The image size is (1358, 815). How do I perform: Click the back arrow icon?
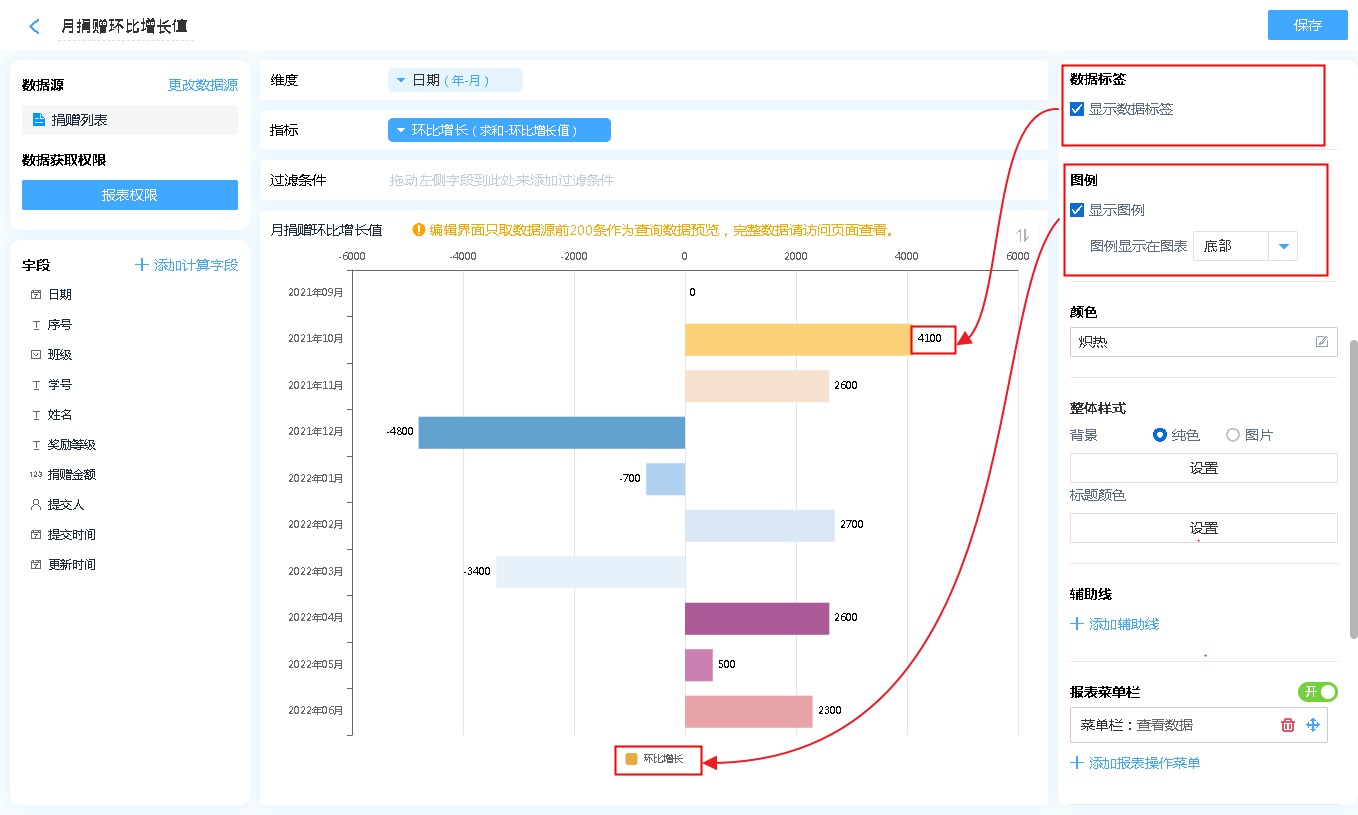pyautogui.click(x=35, y=27)
